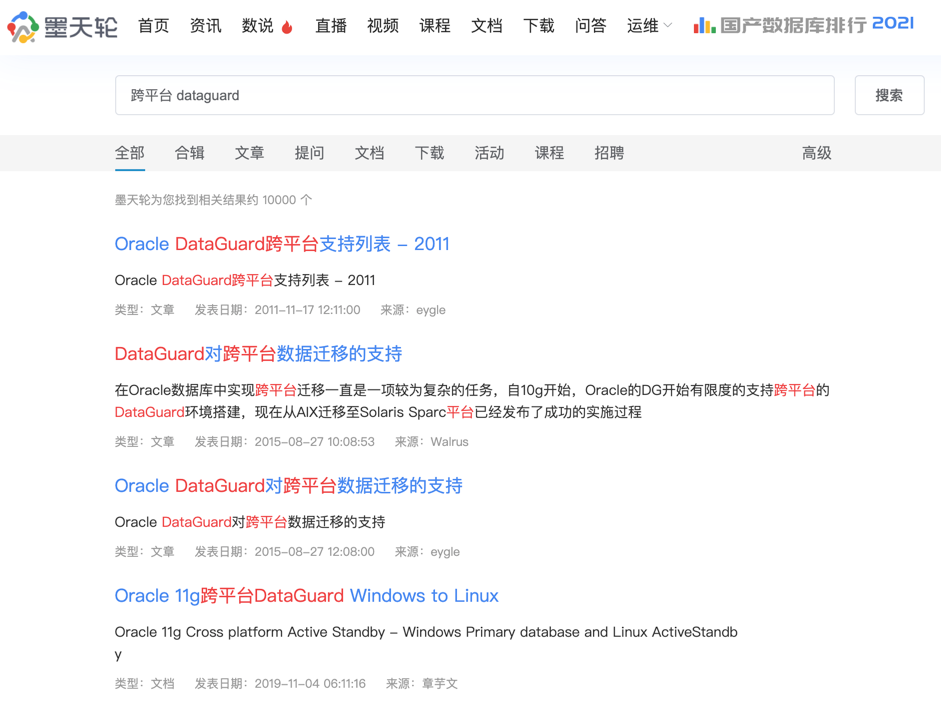Click source text 来源: 章芋文
This screenshot has height=702, width=941.
pos(422,684)
